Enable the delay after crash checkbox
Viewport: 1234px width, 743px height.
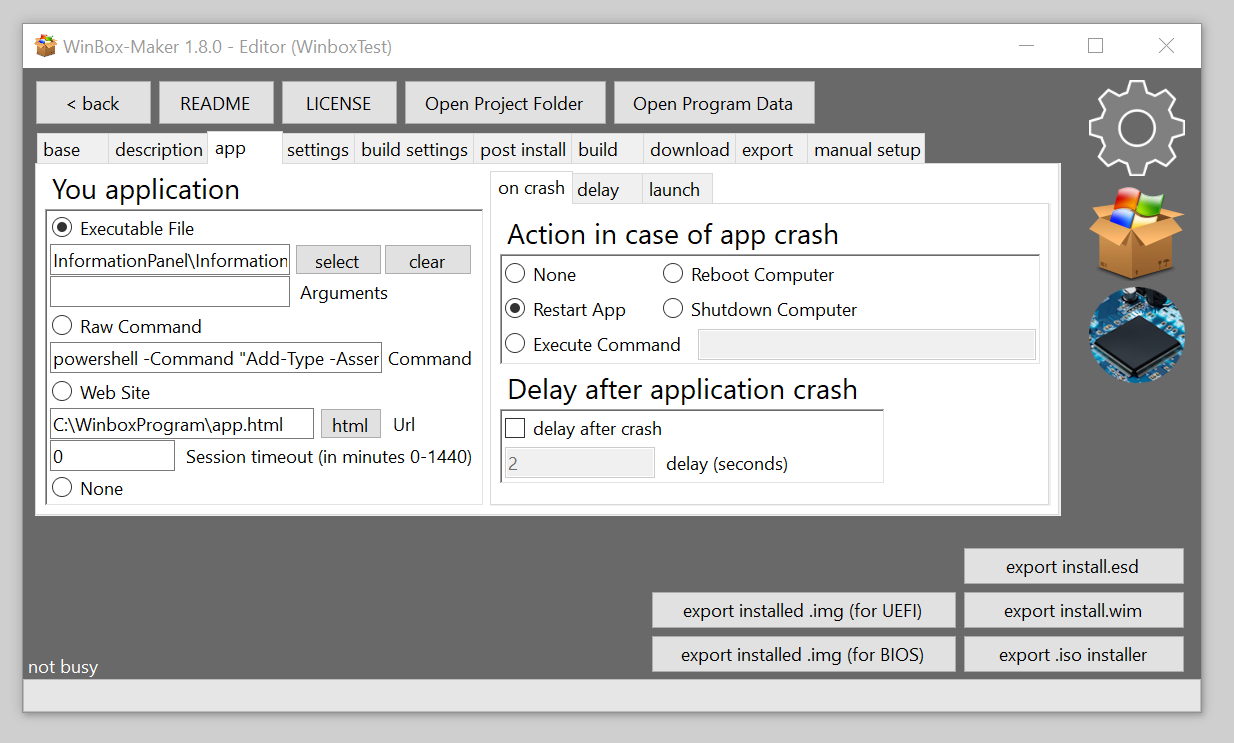point(515,428)
